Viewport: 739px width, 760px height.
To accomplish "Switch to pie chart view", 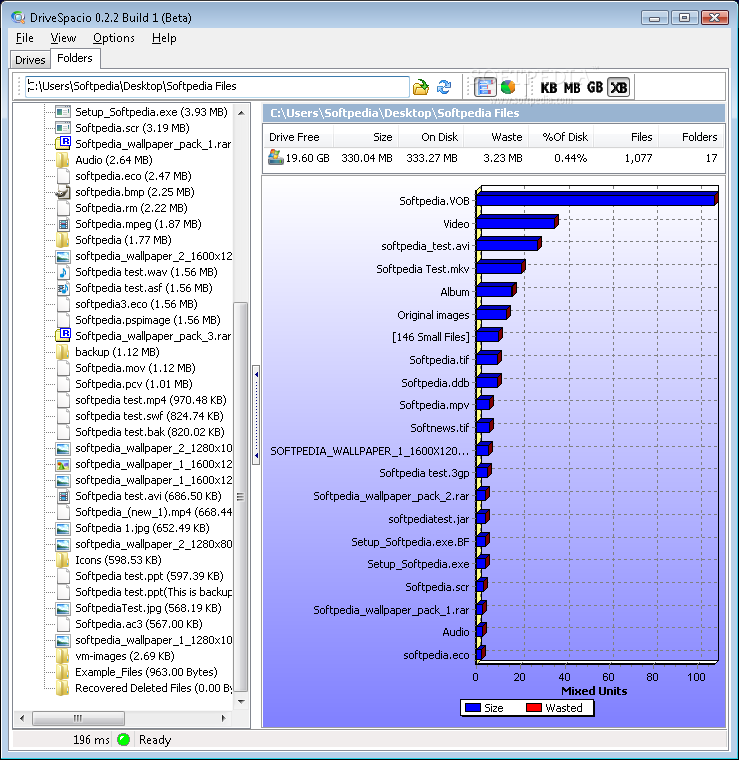I will [508, 87].
